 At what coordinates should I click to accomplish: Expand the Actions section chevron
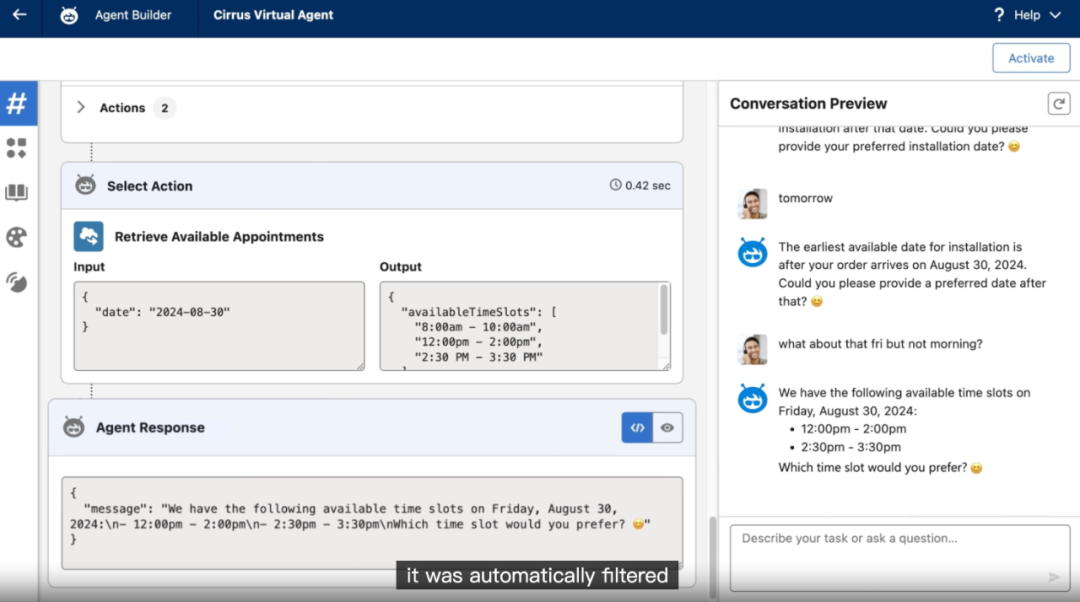click(81, 107)
